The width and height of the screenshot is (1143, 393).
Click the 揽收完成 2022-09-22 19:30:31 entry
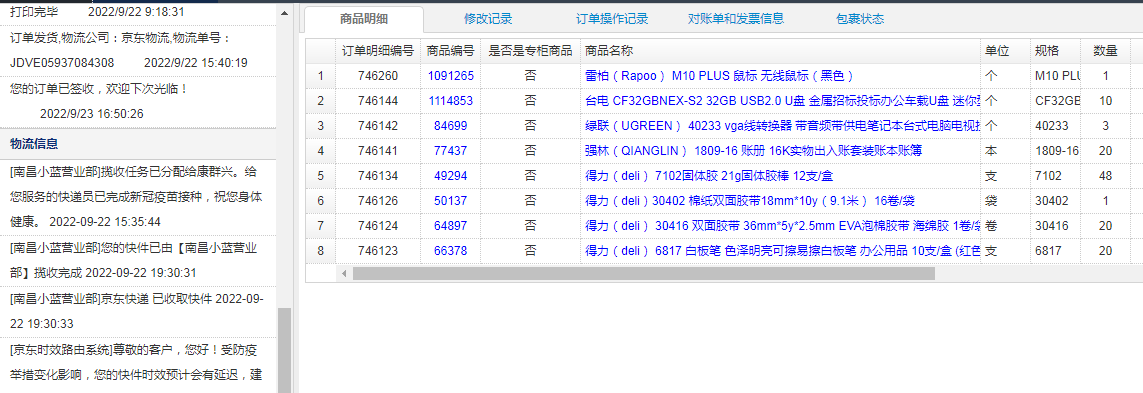pos(139,260)
